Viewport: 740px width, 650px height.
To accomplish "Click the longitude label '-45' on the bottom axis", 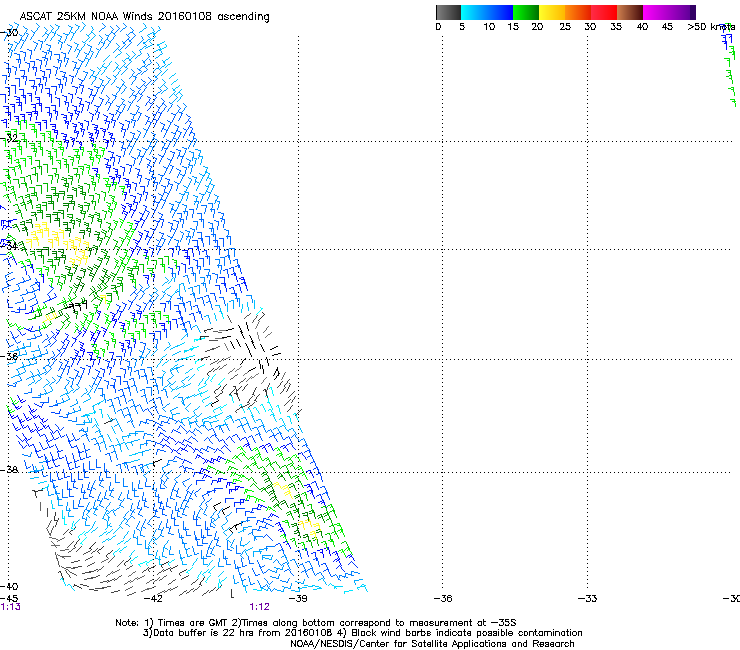I will pos(9,599).
